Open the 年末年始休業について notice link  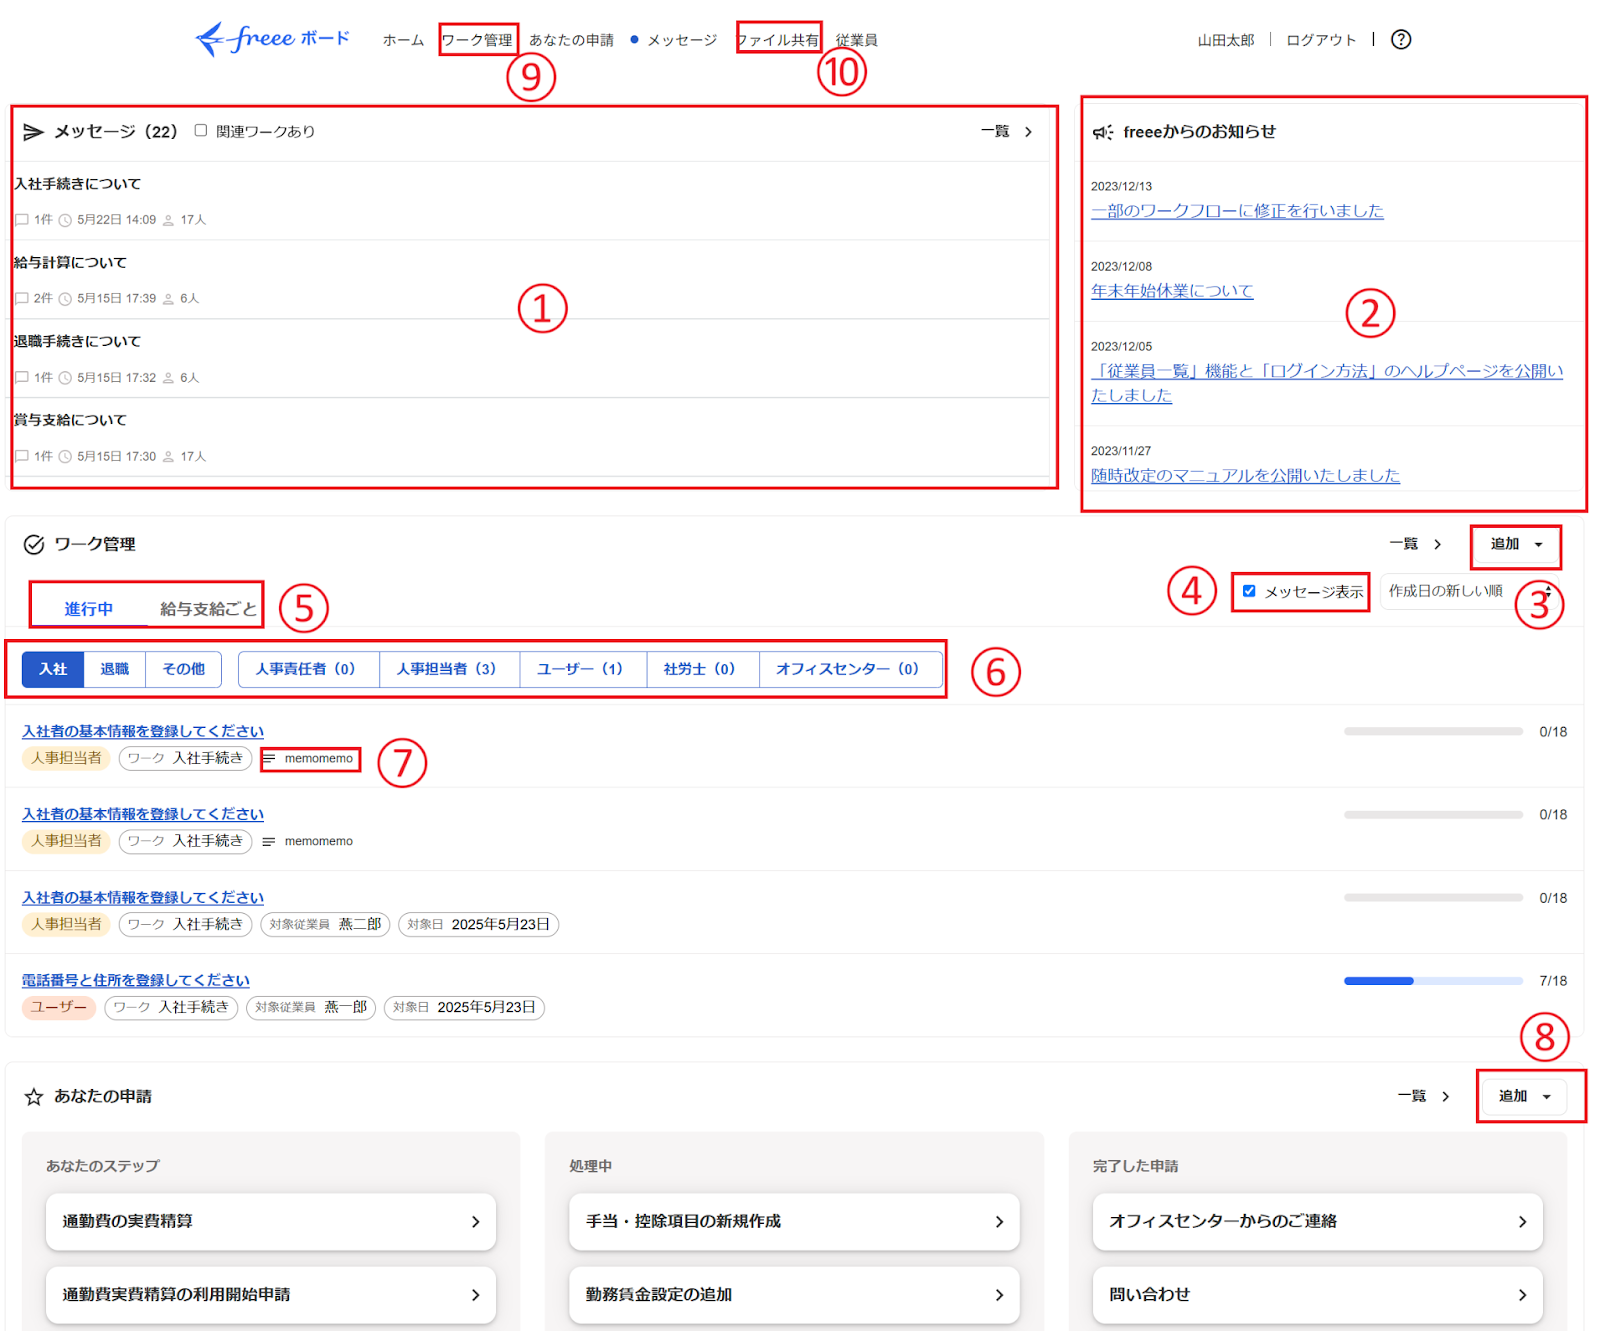pyautogui.click(x=1172, y=291)
